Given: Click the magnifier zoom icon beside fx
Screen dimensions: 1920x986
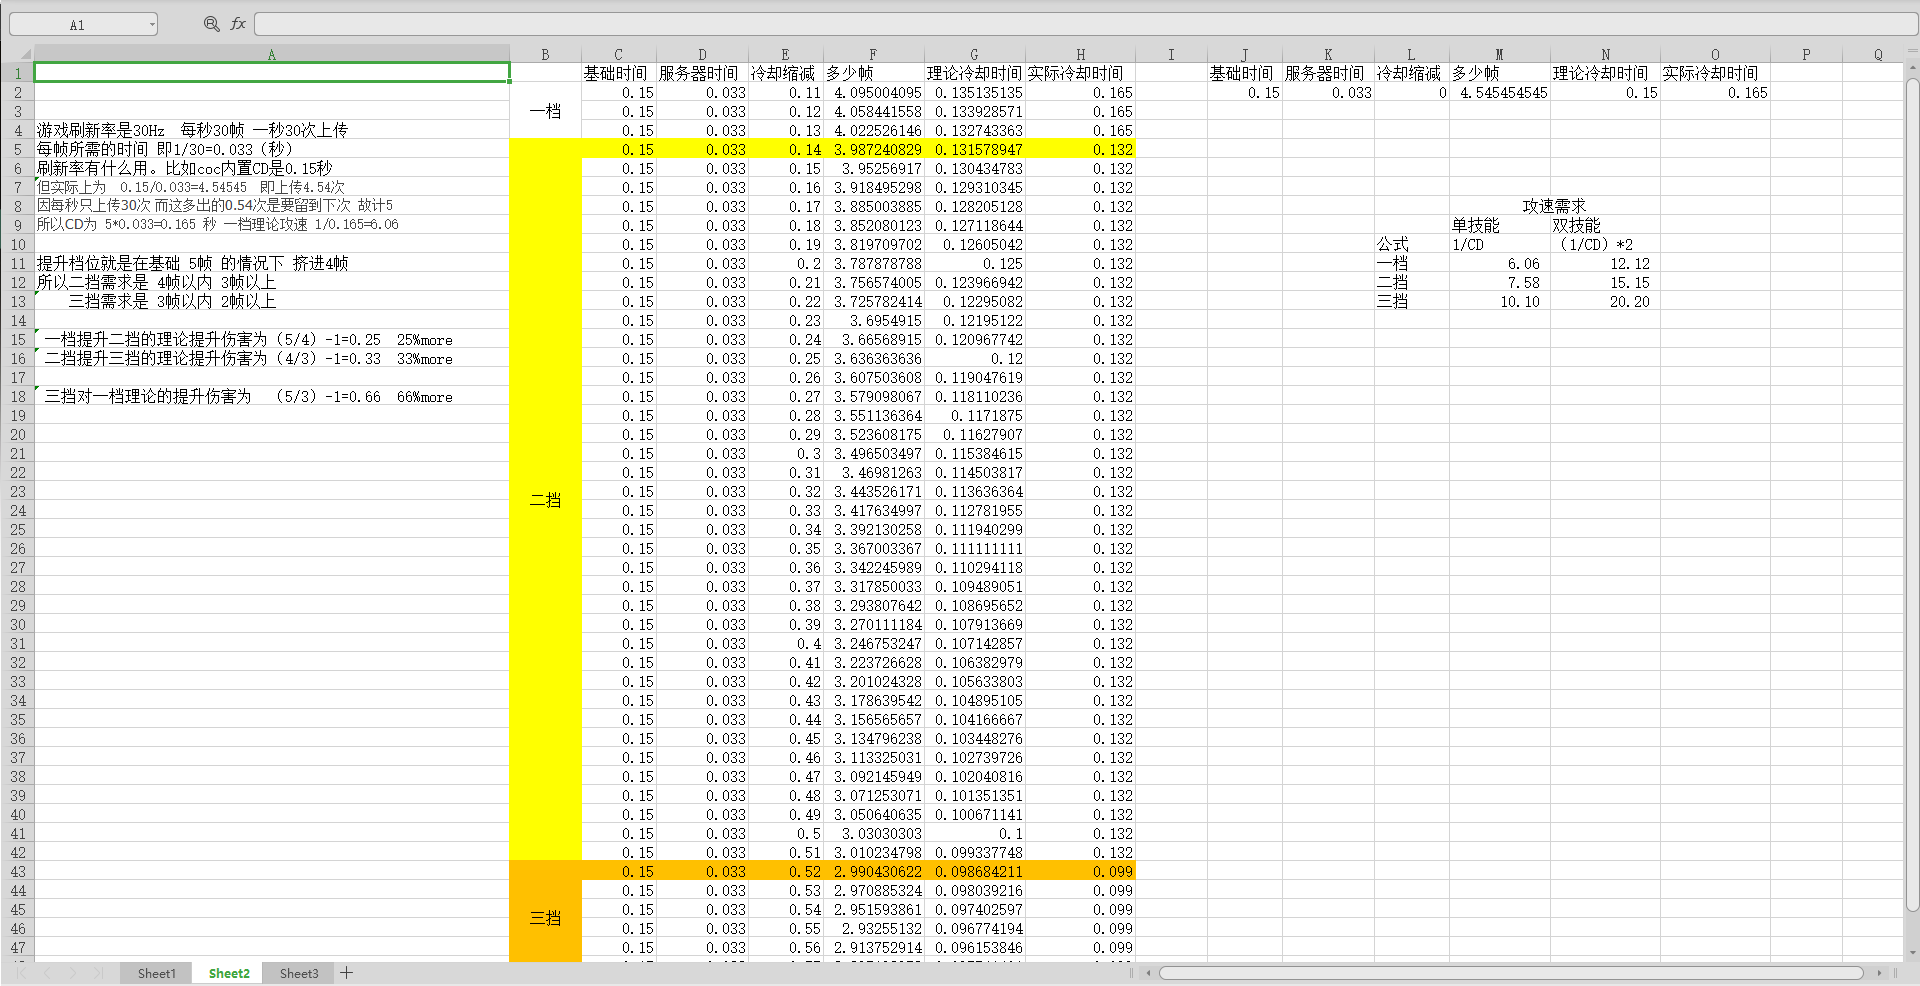Looking at the screenshot, I should (x=211, y=24).
